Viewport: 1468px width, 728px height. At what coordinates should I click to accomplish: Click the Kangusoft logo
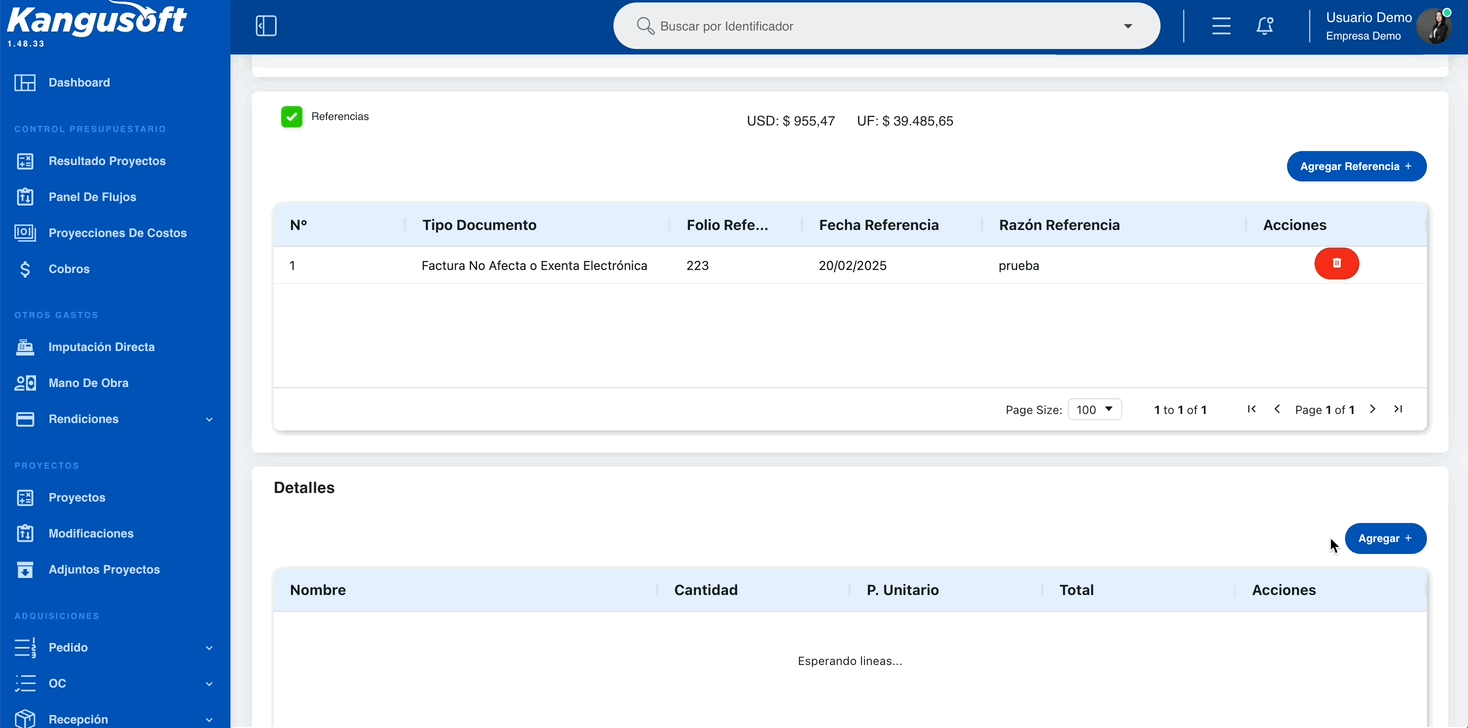pos(97,20)
